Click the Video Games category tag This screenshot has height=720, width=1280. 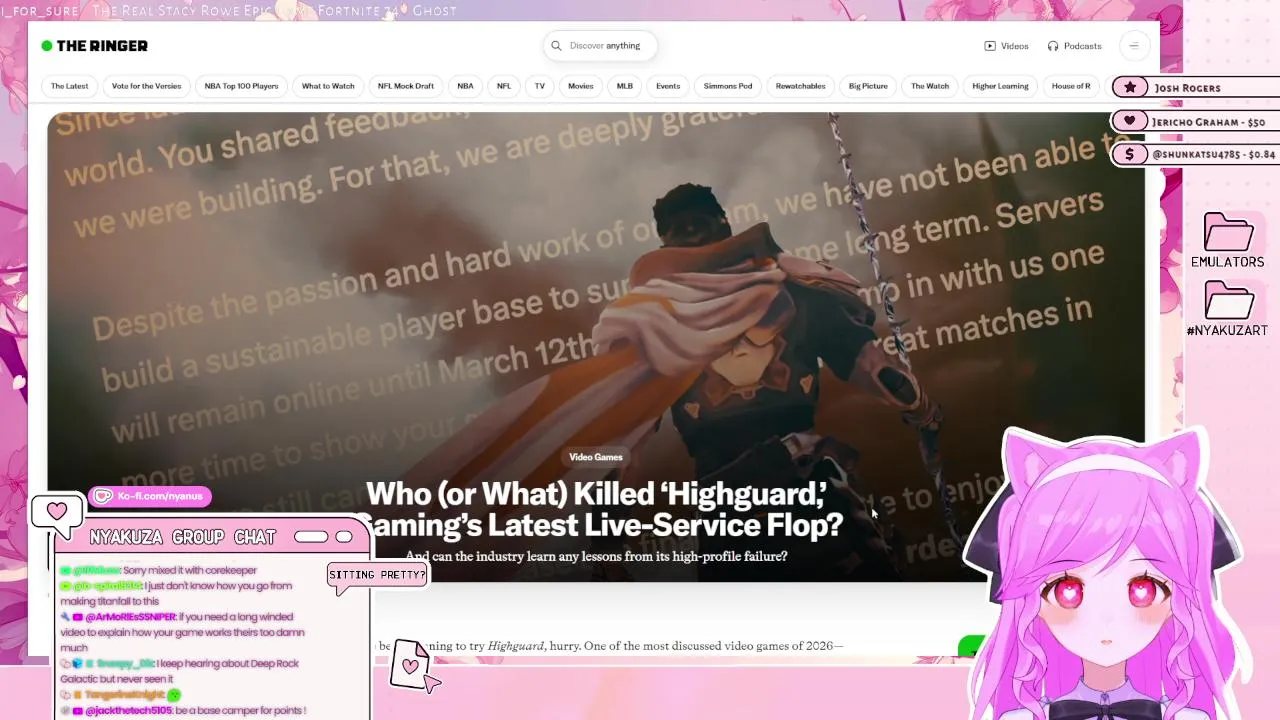click(x=596, y=457)
